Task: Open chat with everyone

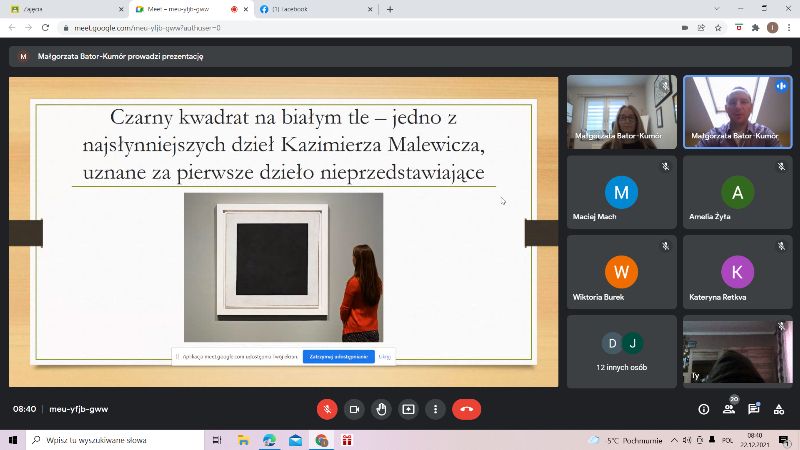Action: (x=754, y=409)
